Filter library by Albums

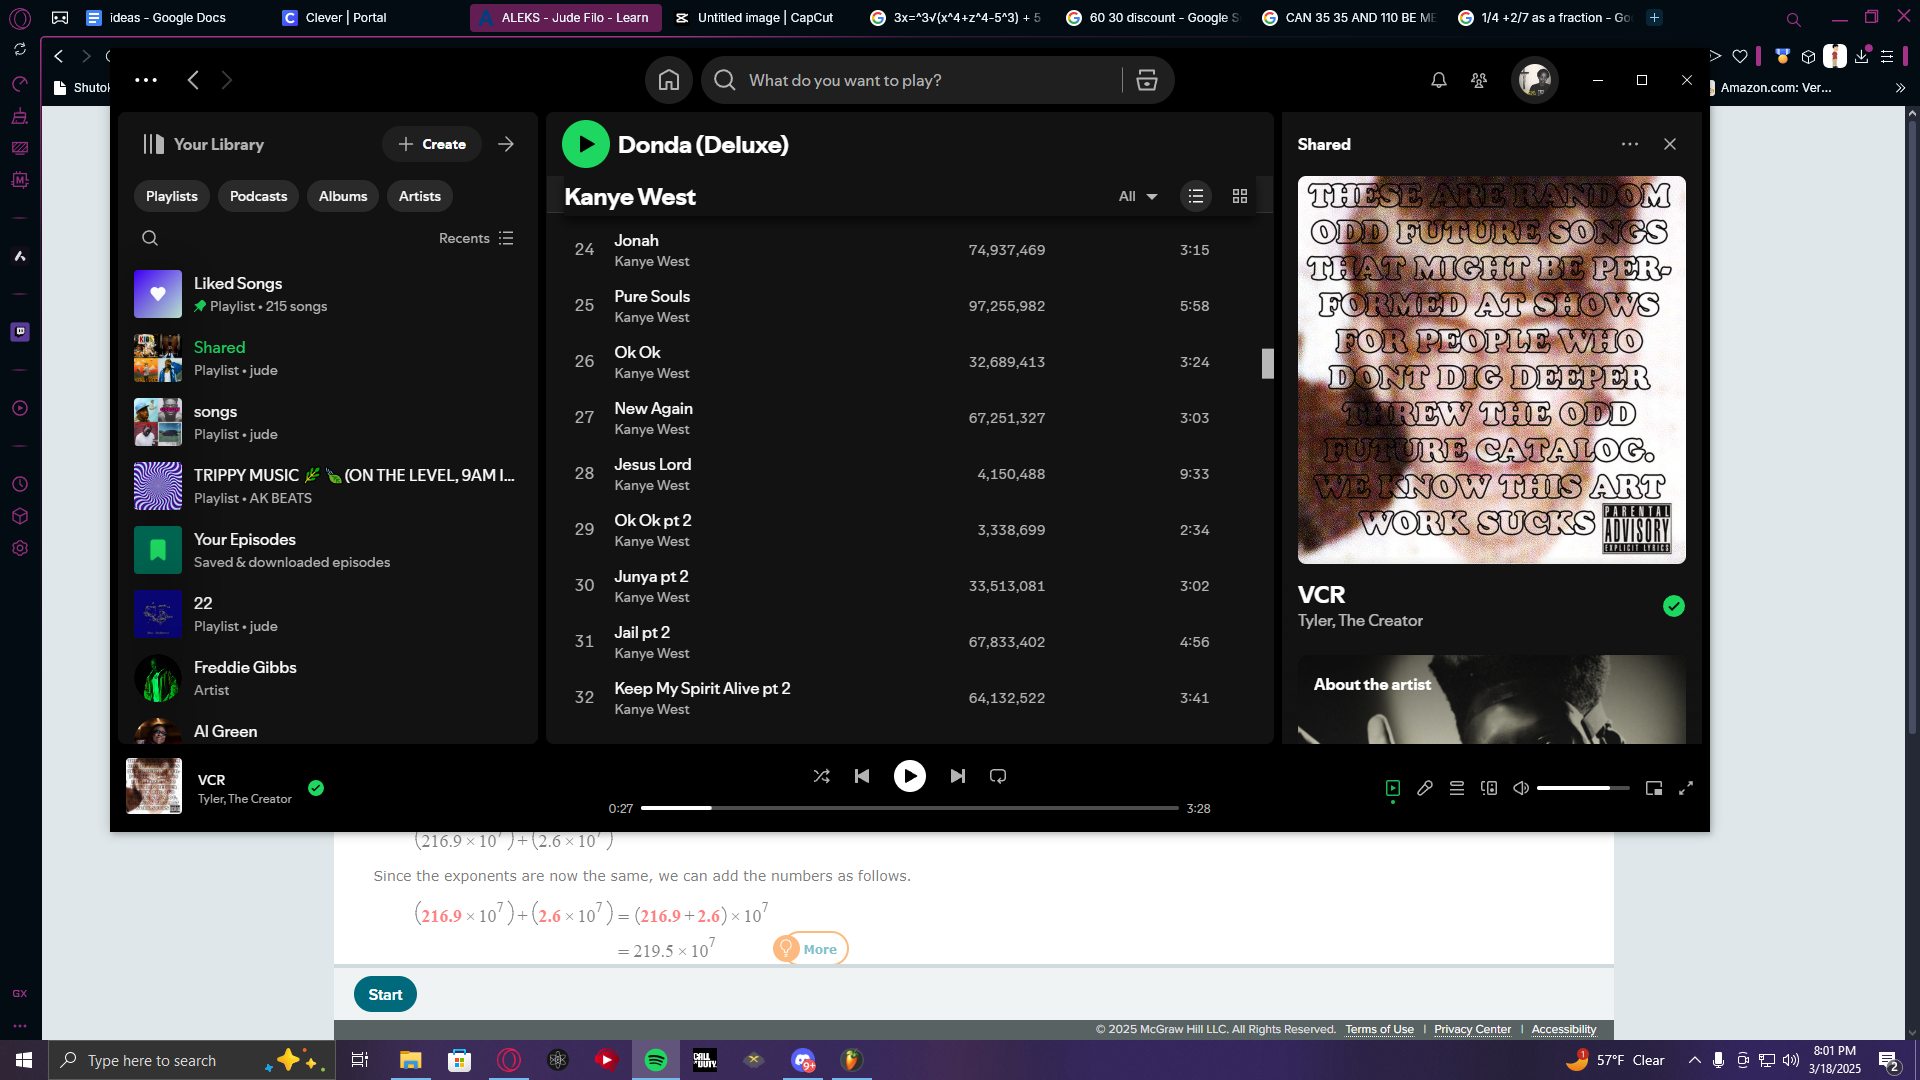(x=343, y=196)
